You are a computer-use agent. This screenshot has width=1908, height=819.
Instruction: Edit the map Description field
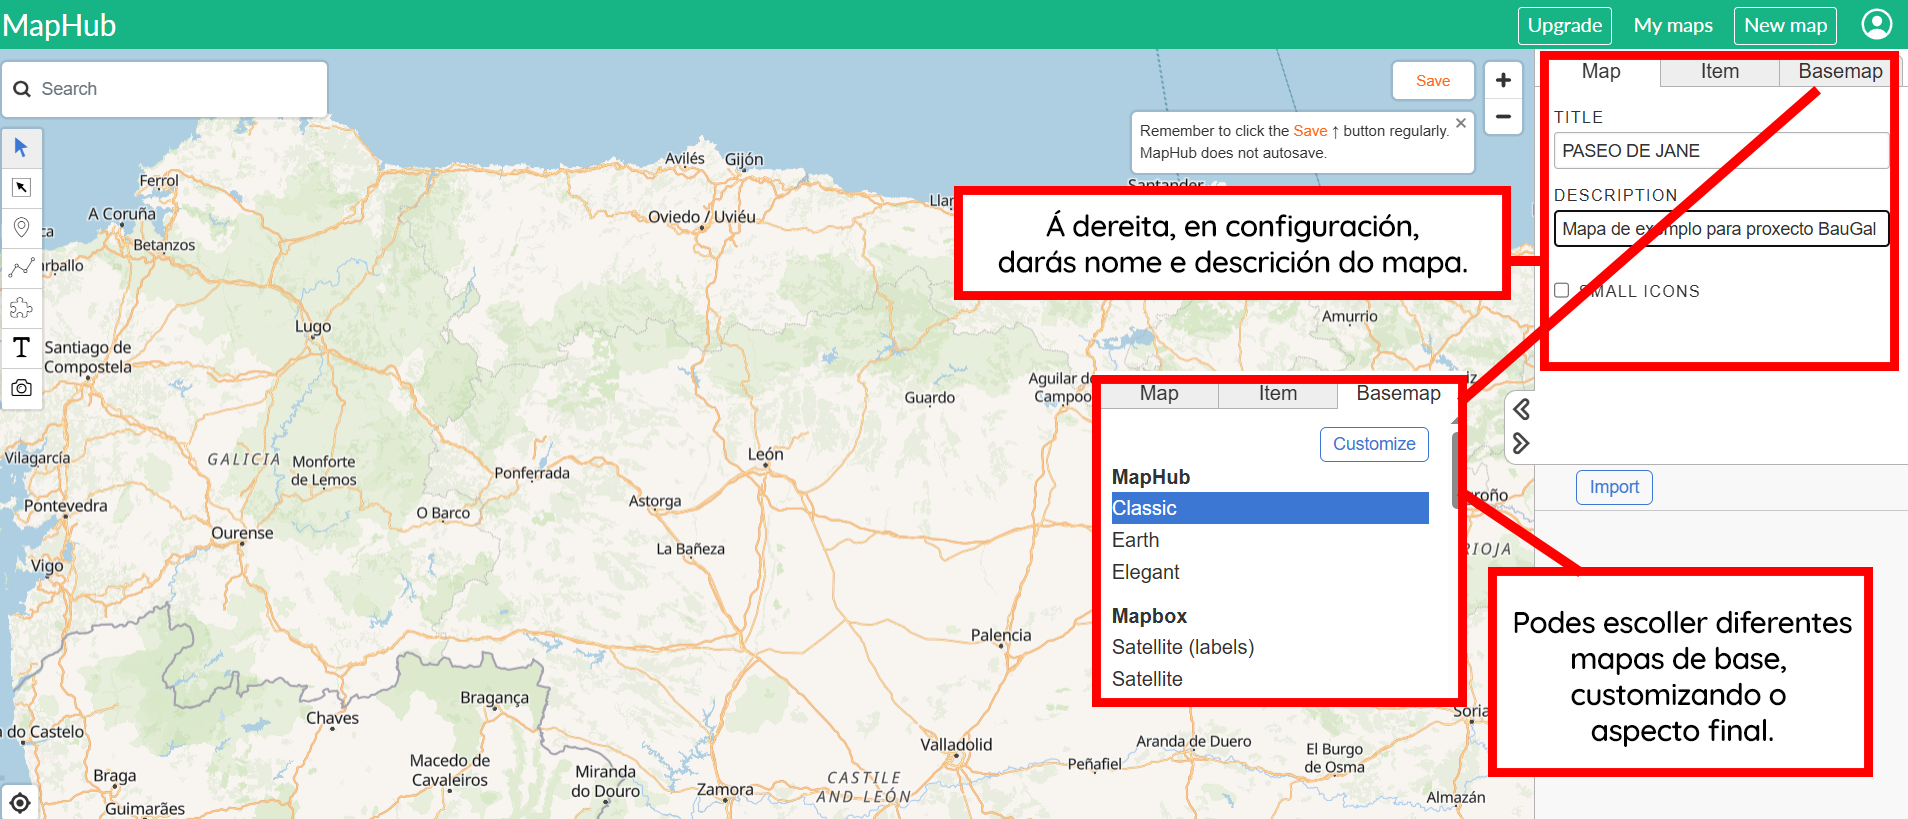1721,229
